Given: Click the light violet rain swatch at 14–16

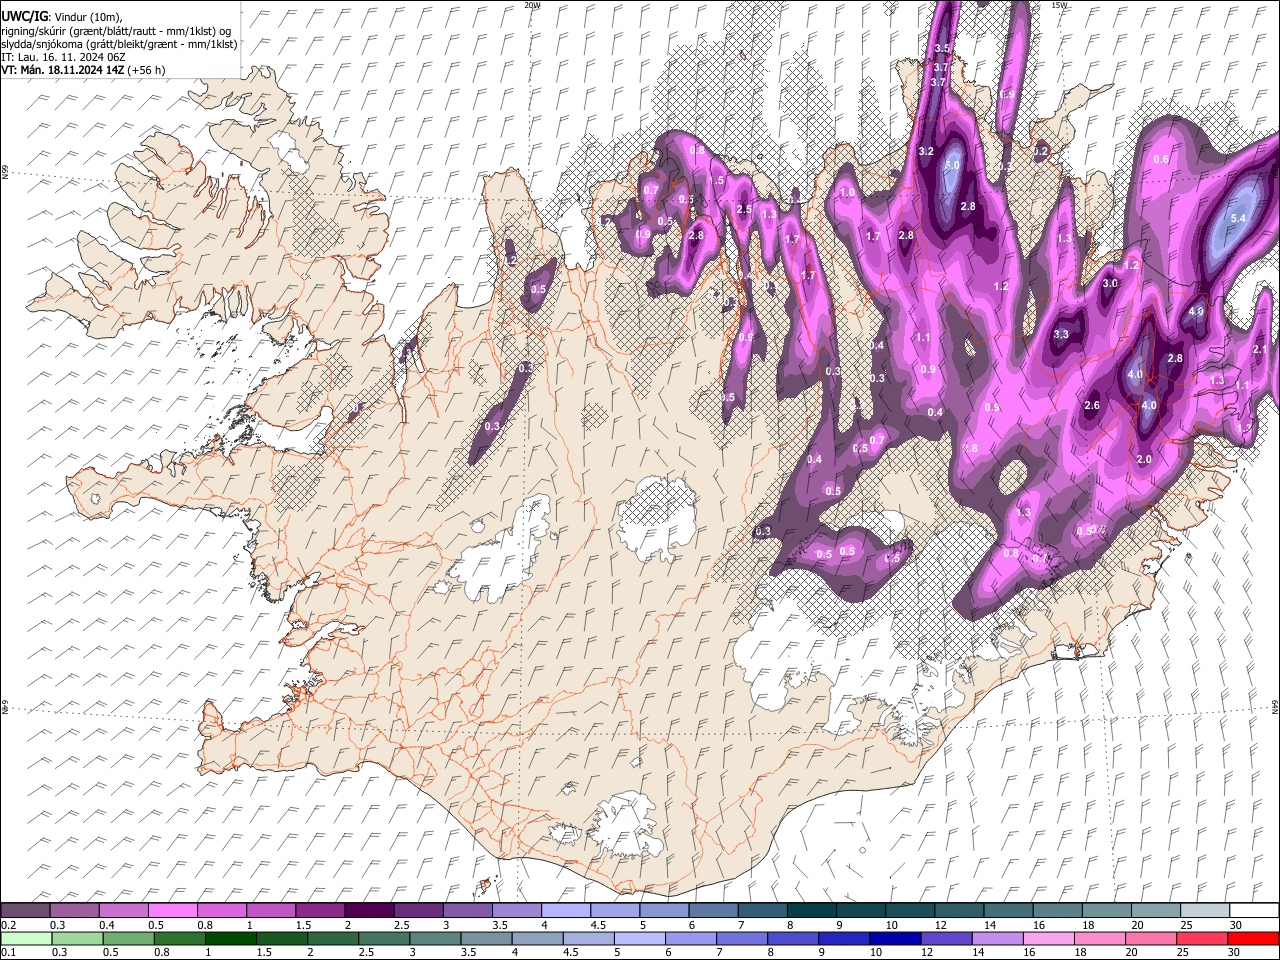Looking at the screenshot, I should click(x=999, y=938).
